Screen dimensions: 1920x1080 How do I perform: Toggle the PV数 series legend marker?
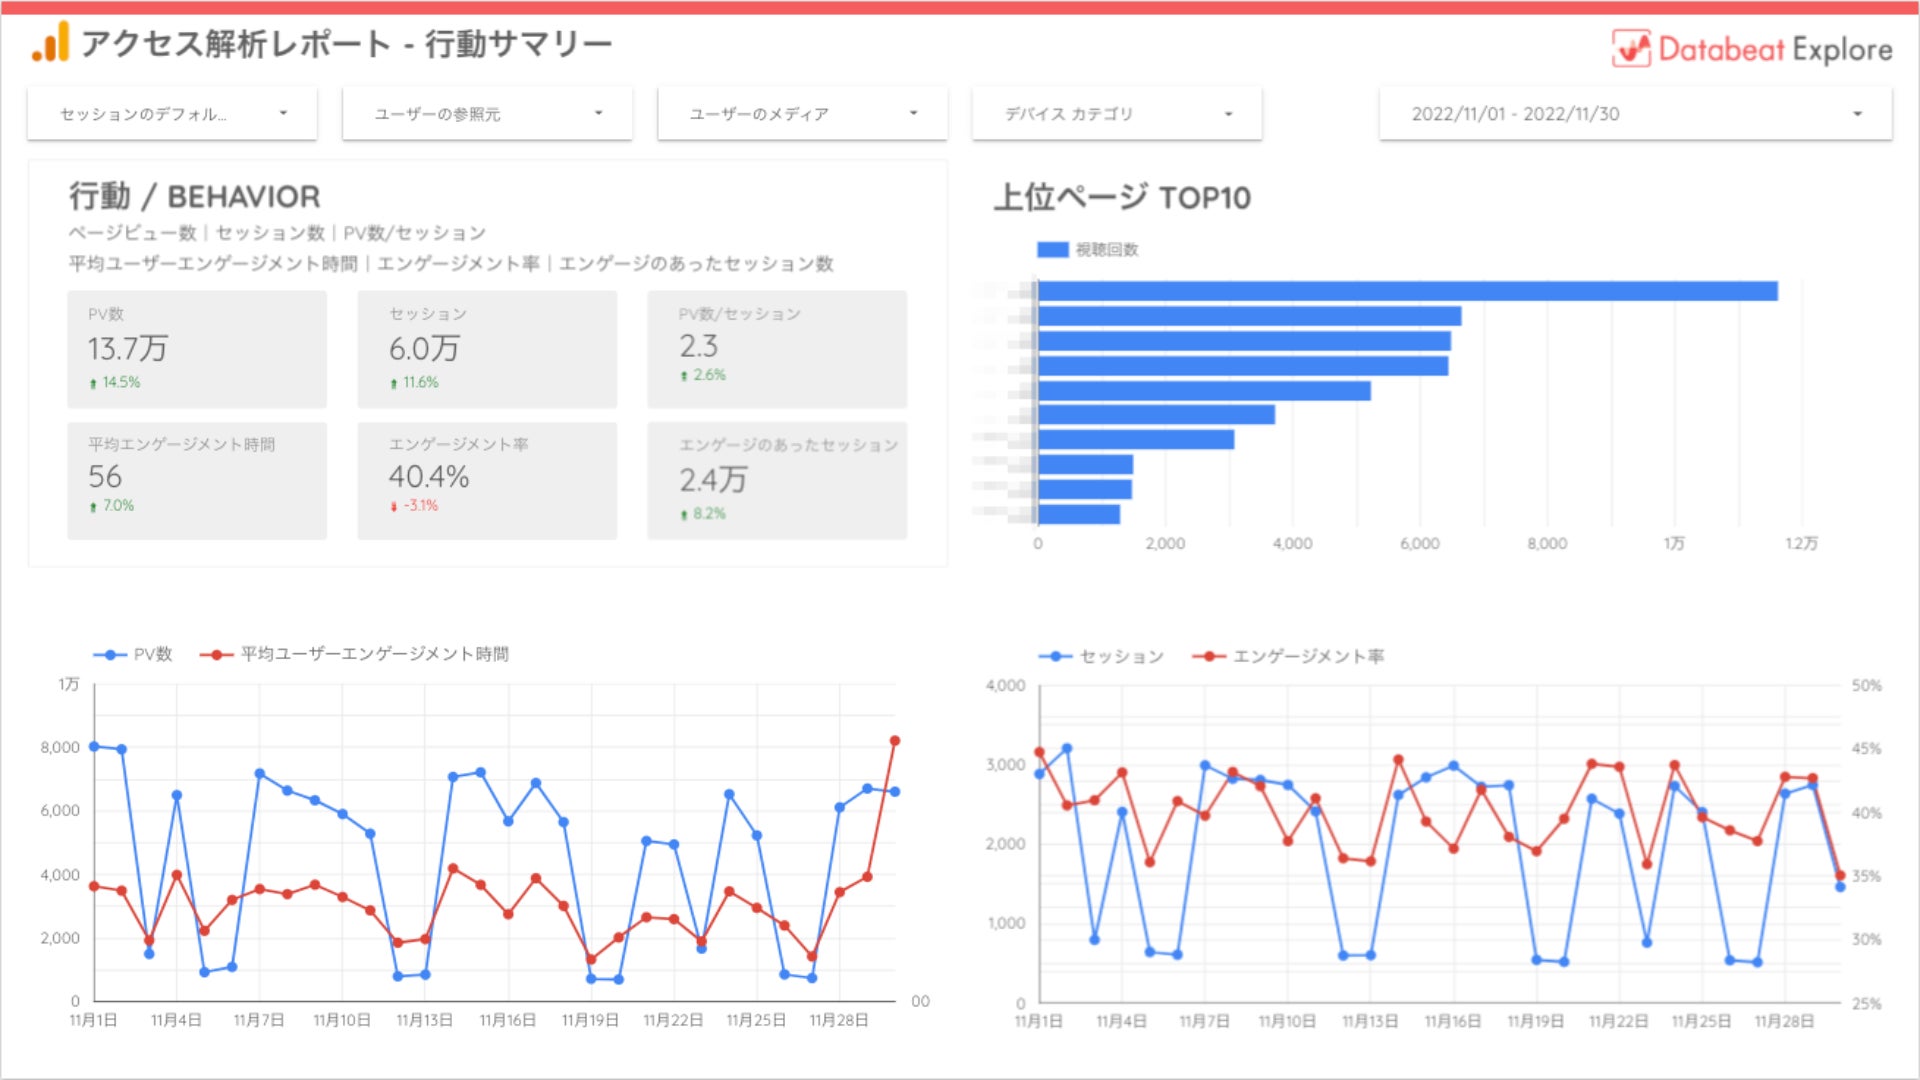110,655
